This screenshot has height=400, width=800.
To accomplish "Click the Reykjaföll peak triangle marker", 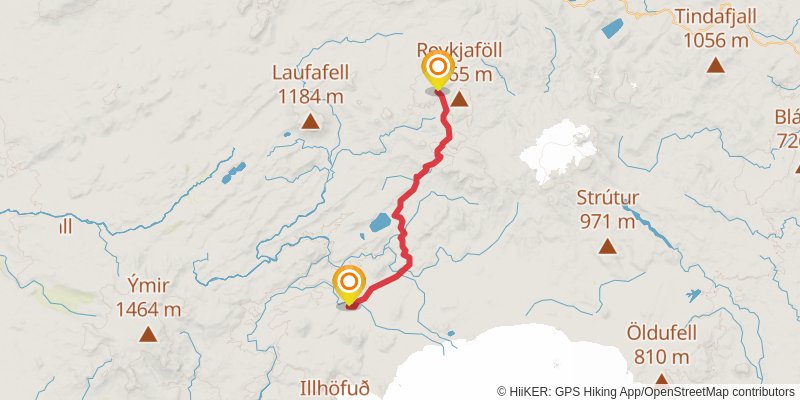I will pos(459,99).
